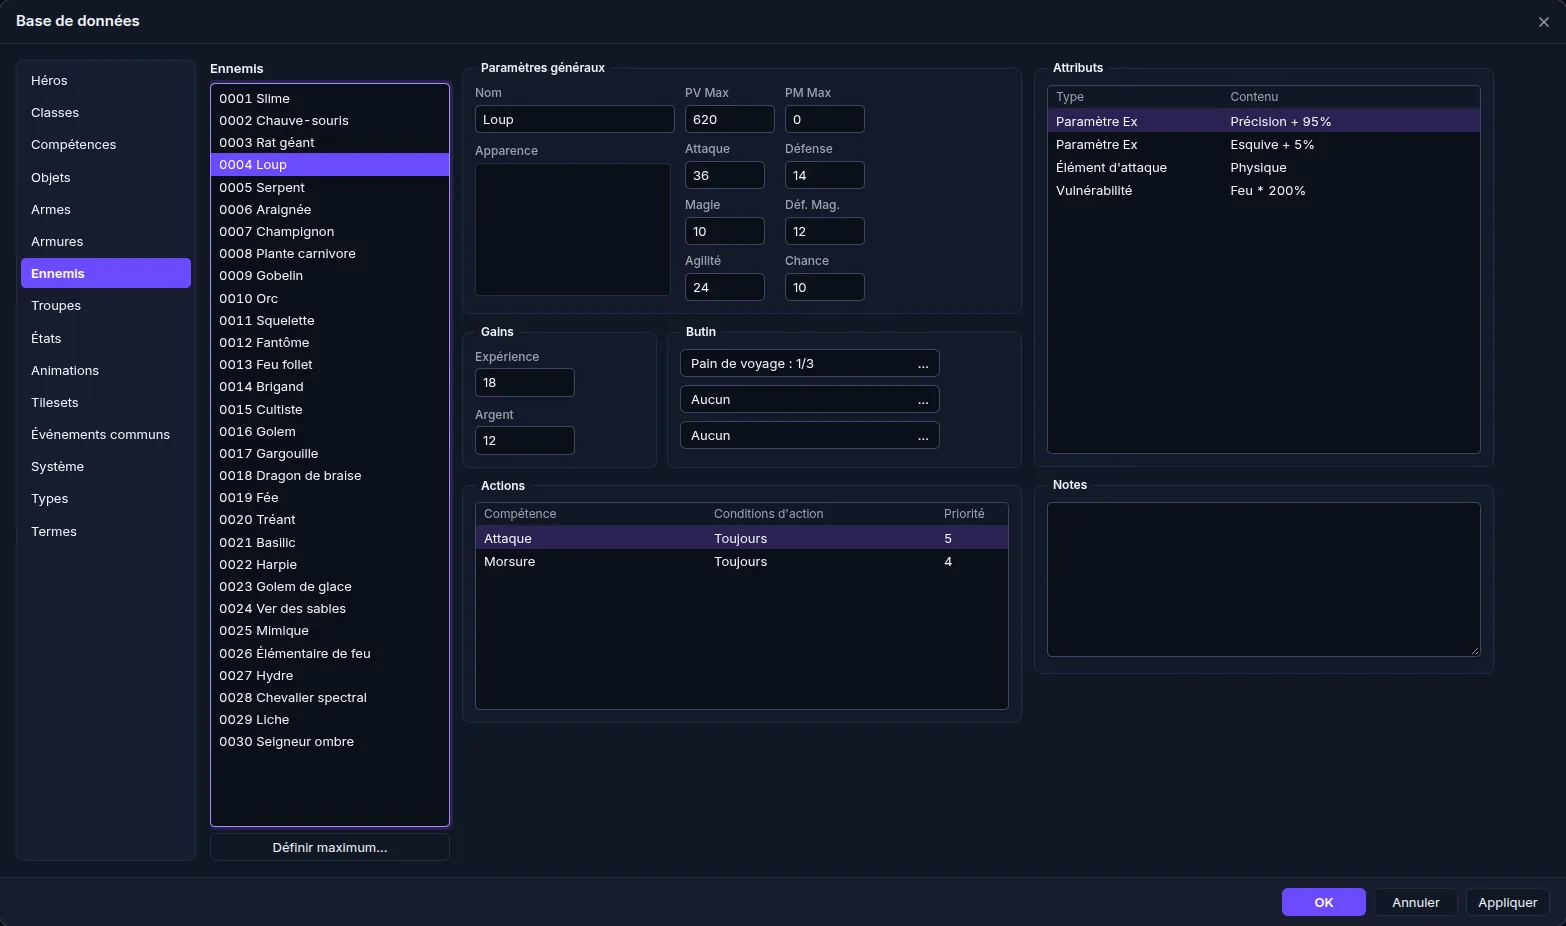Click the Magie field showing 10
The width and height of the screenshot is (1566, 926).
(724, 231)
